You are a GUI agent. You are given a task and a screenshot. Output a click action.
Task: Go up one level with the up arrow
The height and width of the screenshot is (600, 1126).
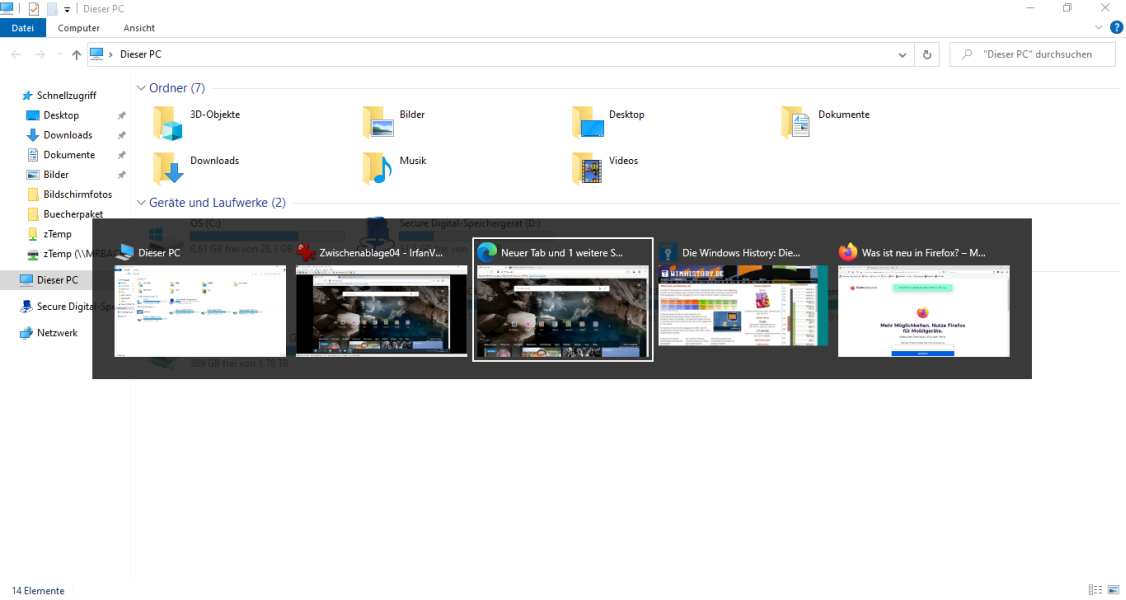(x=76, y=55)
